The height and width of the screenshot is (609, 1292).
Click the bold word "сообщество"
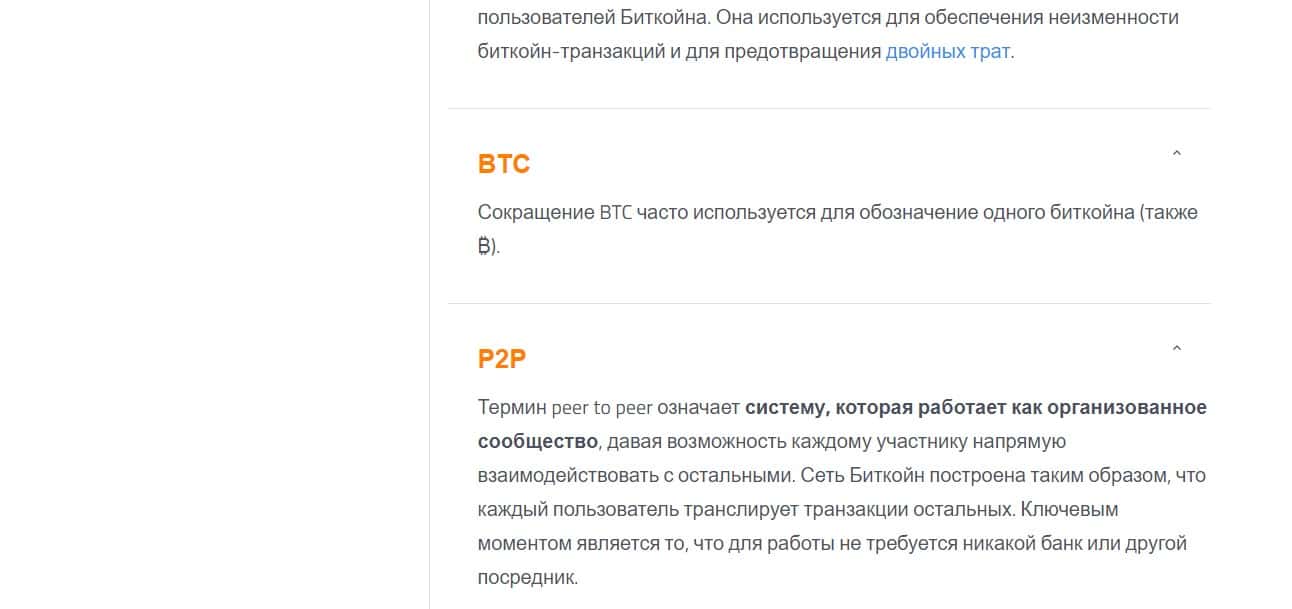538,442
